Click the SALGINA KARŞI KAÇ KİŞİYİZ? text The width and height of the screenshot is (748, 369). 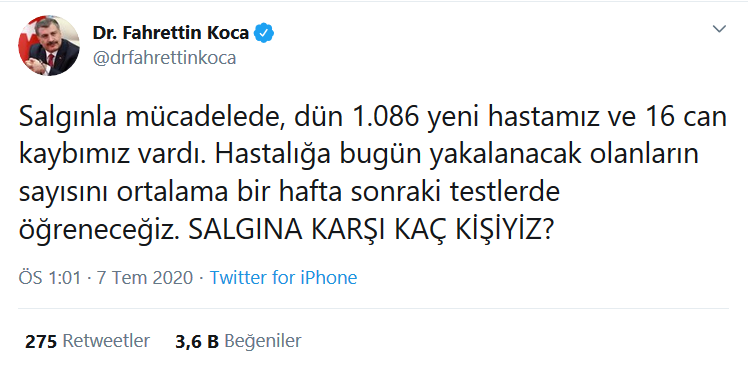click(x=371, y=231)
